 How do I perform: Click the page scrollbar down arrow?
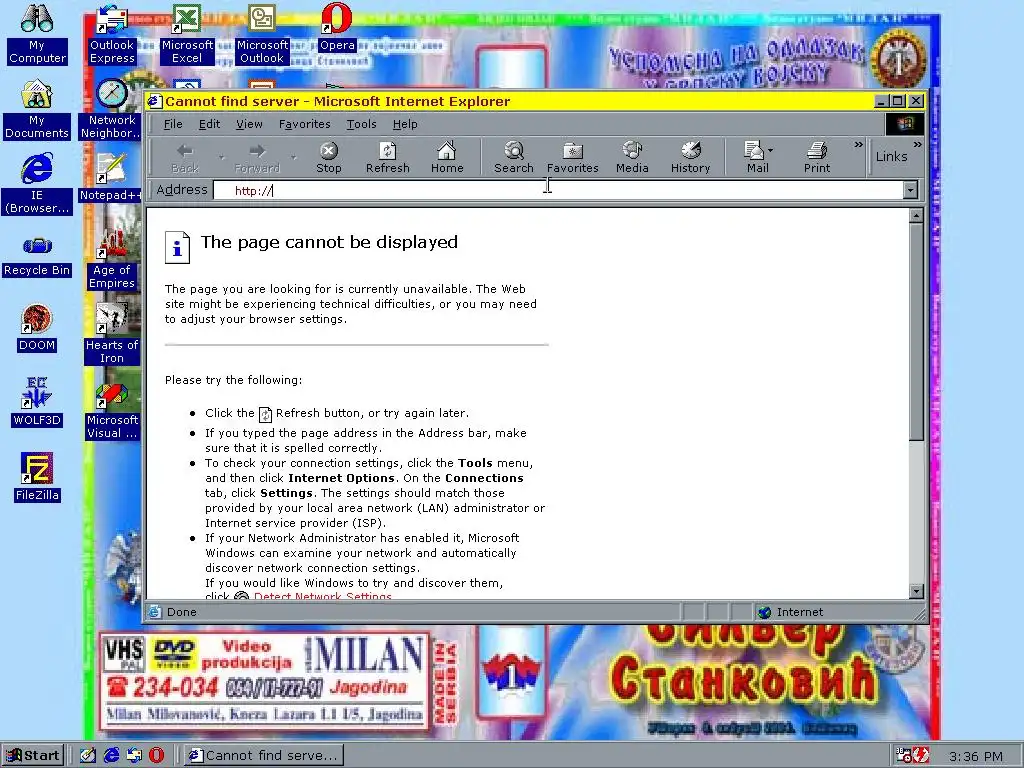916,591
